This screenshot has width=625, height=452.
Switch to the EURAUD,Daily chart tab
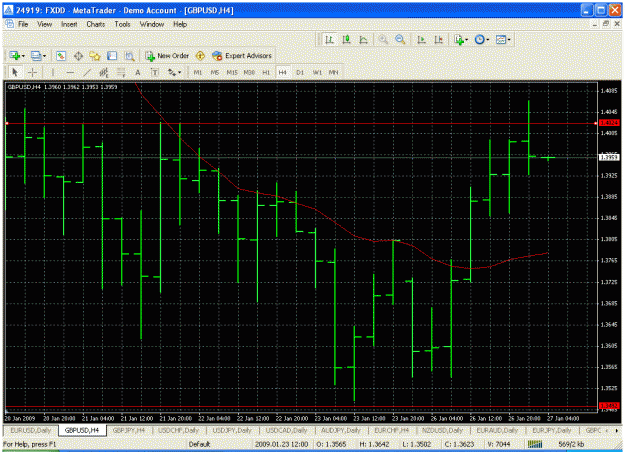497,430
